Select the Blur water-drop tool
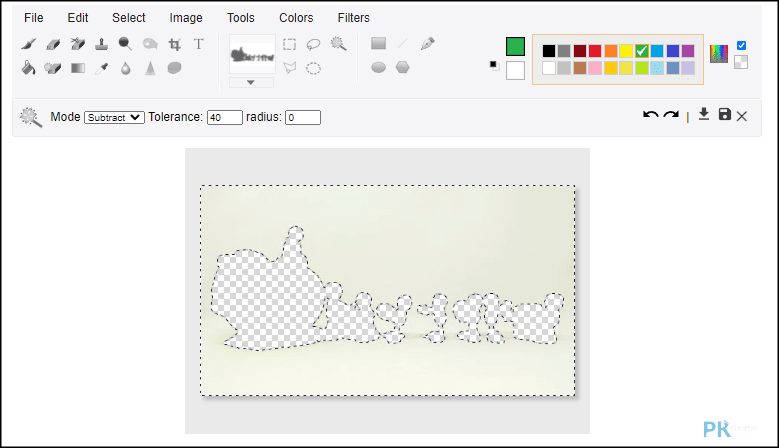This screenshot has width=779, height=448. 126,69
